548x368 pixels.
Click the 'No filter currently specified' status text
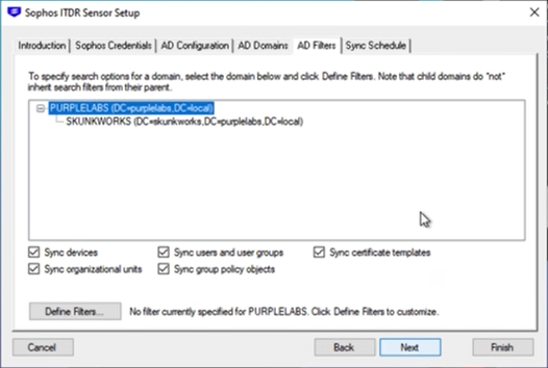tap(284, 312)
